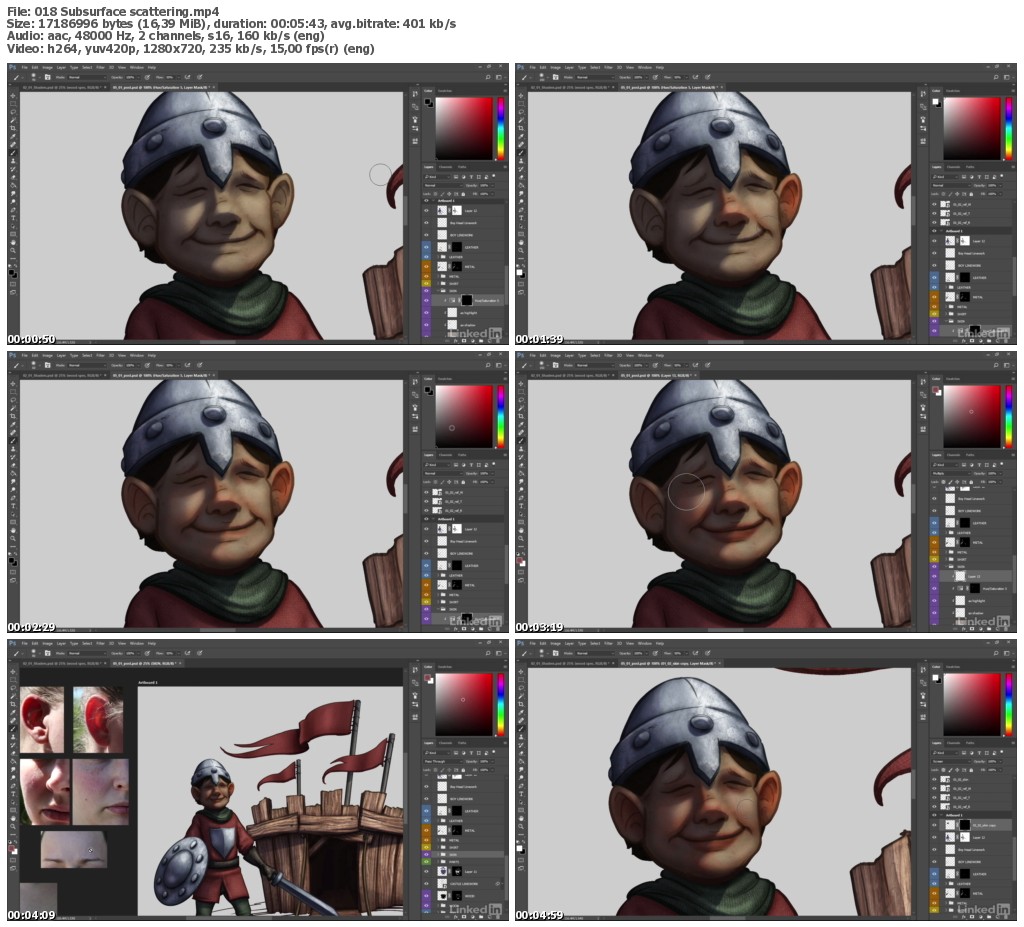The image size is (1024, 927).
Task: Click the History panel icon in the 00:04:09 frame dock
Action: [415, 670]
